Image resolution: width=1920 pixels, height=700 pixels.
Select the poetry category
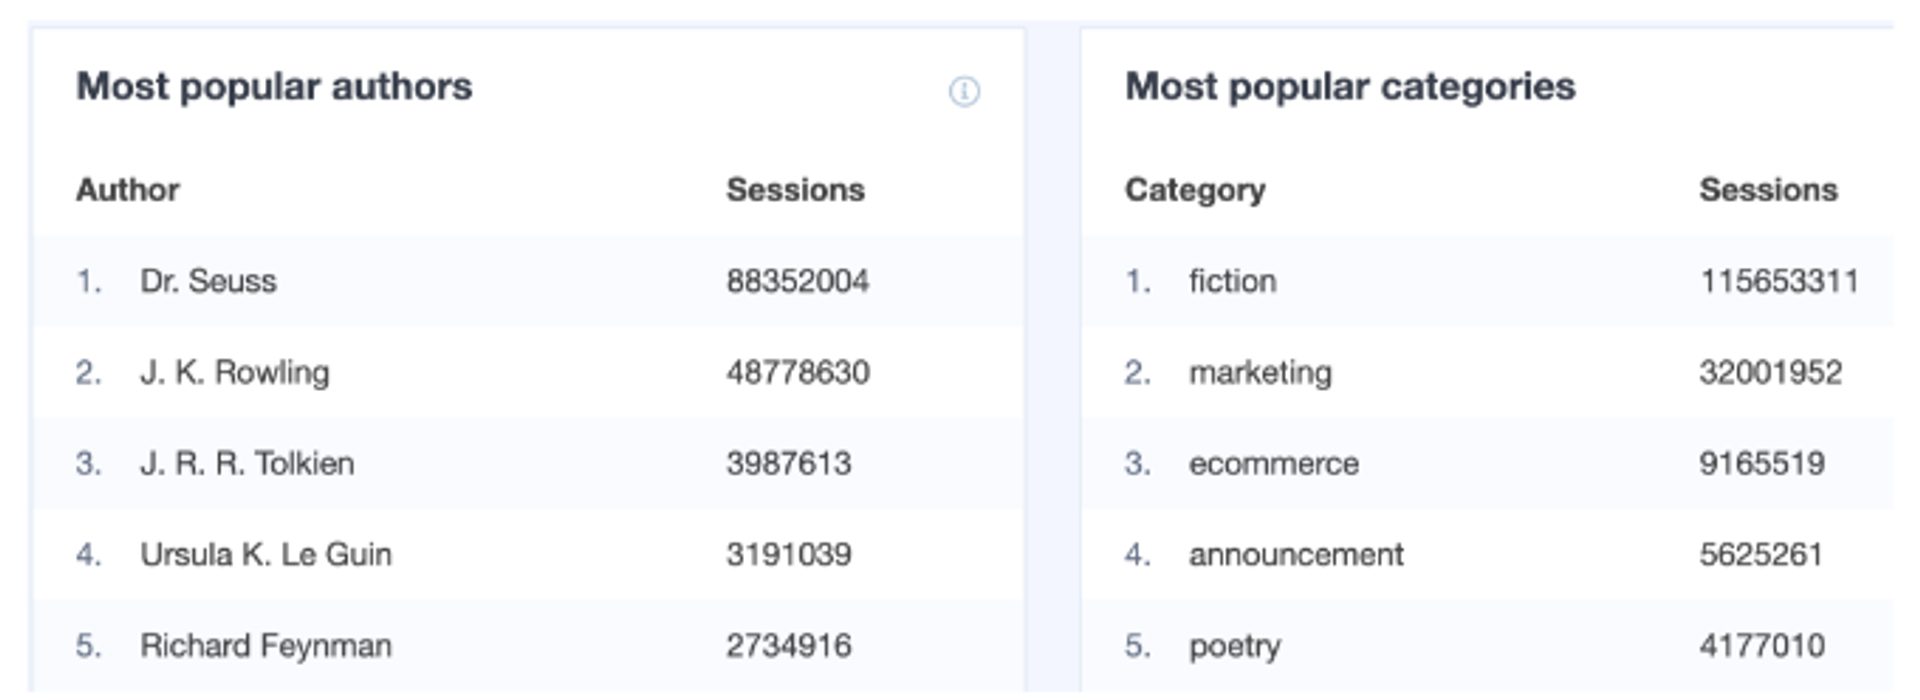click(1234, 645)
